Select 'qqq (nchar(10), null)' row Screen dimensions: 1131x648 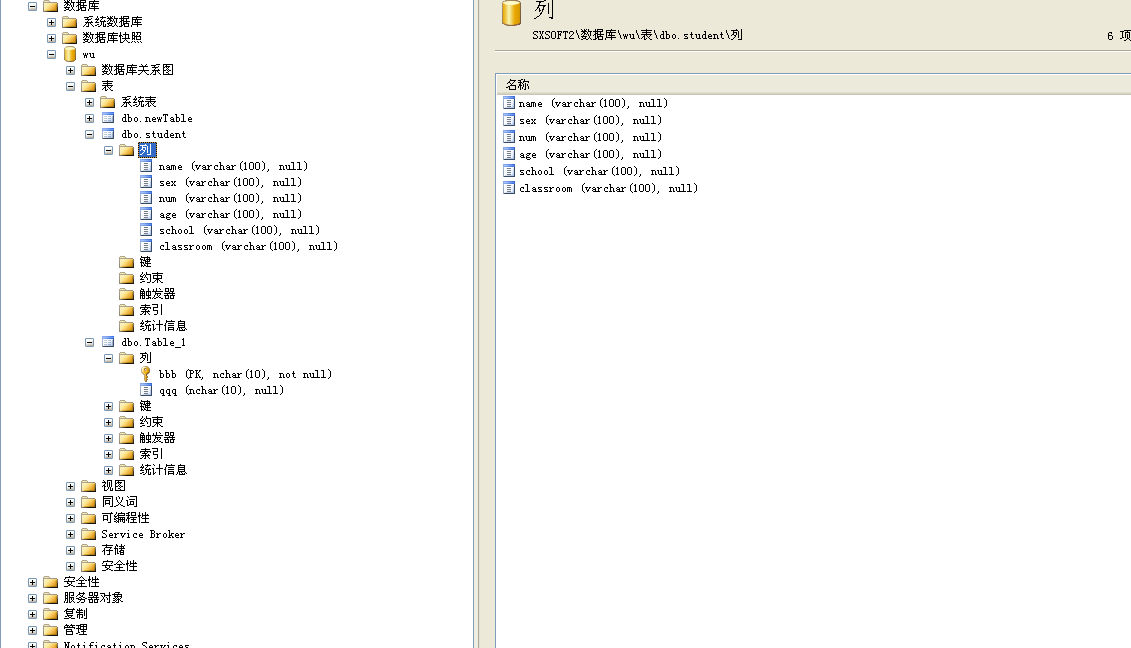[221, 390]
